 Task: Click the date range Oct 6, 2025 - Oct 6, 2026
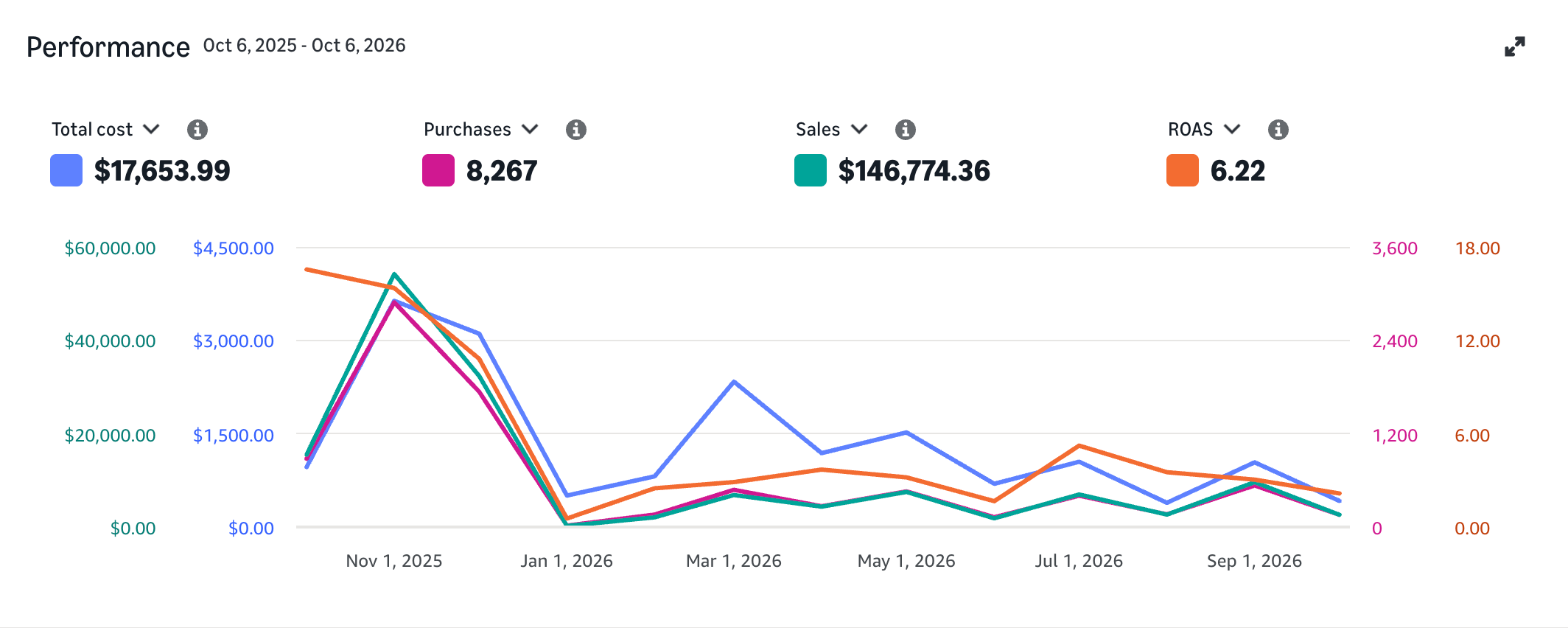click(304, 45)
